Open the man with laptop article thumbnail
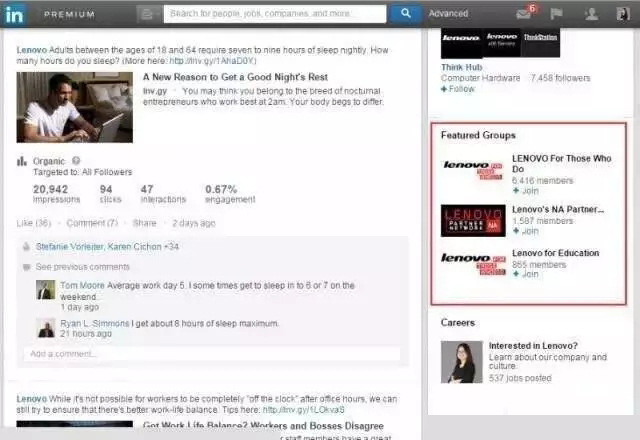The width and height of the screenshot is (640, 440). [69, 106]
